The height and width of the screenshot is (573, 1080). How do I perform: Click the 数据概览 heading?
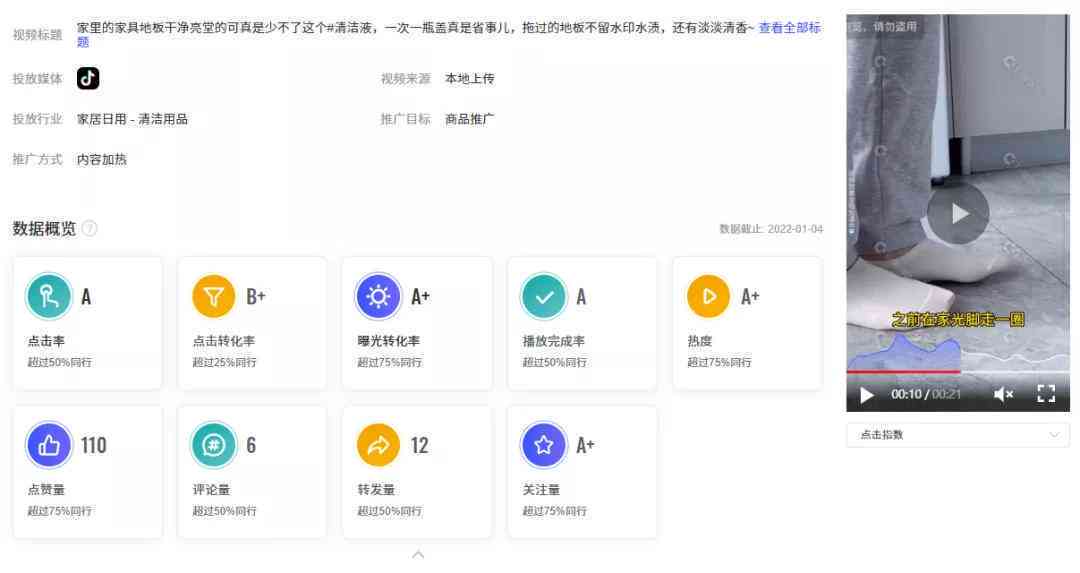[x=44, y=229]
